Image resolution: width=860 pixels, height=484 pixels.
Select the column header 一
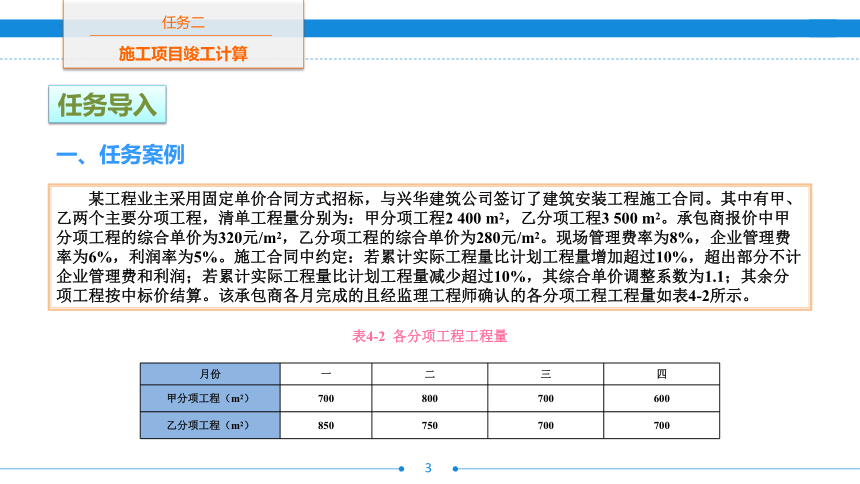[326, 374]
